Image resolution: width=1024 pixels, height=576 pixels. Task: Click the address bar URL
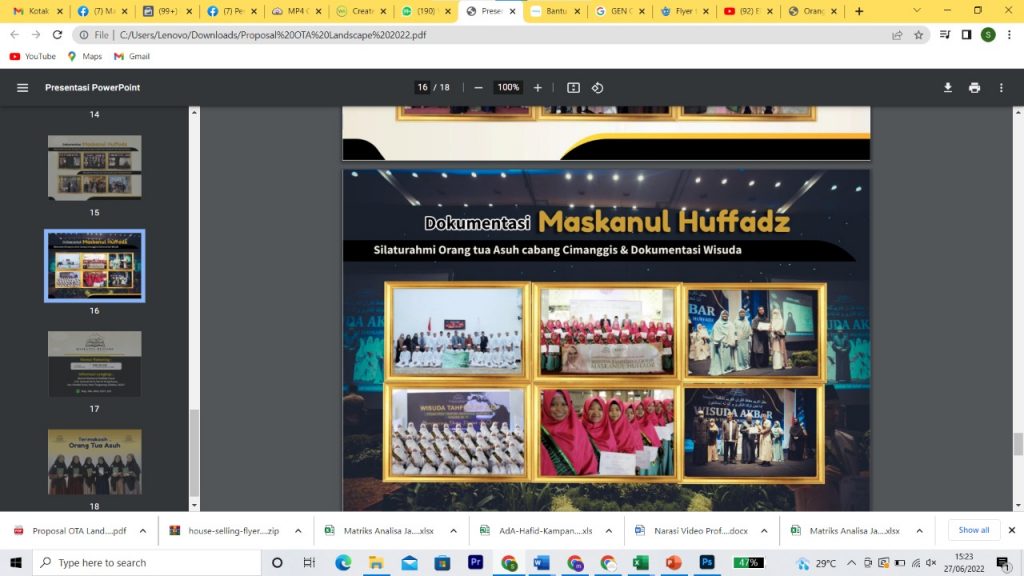[272, 35]
